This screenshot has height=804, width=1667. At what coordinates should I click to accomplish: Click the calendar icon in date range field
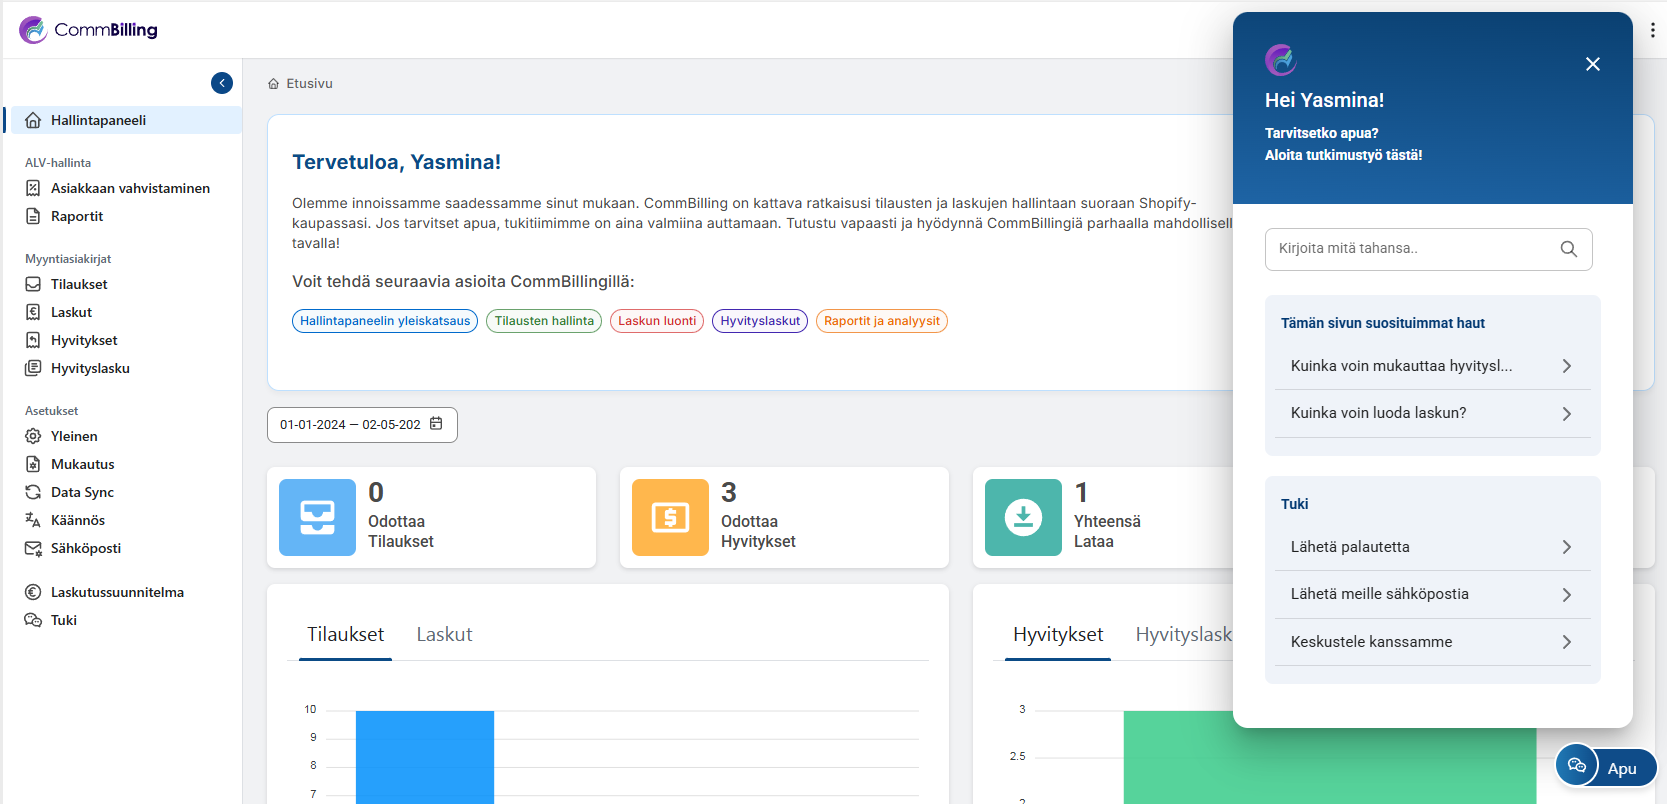[x=436, y=424]
